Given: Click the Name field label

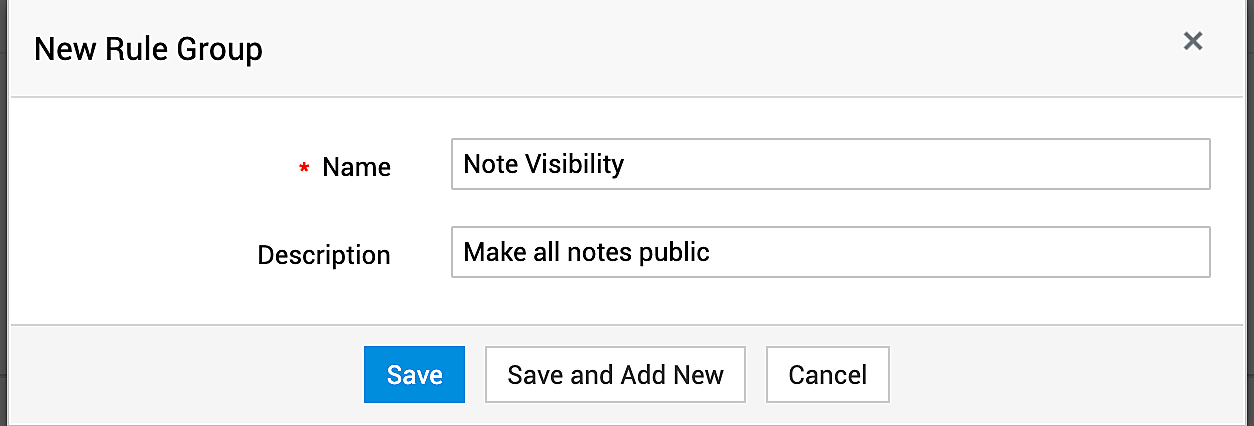Looking at the screenshot, I should (356, 168).
